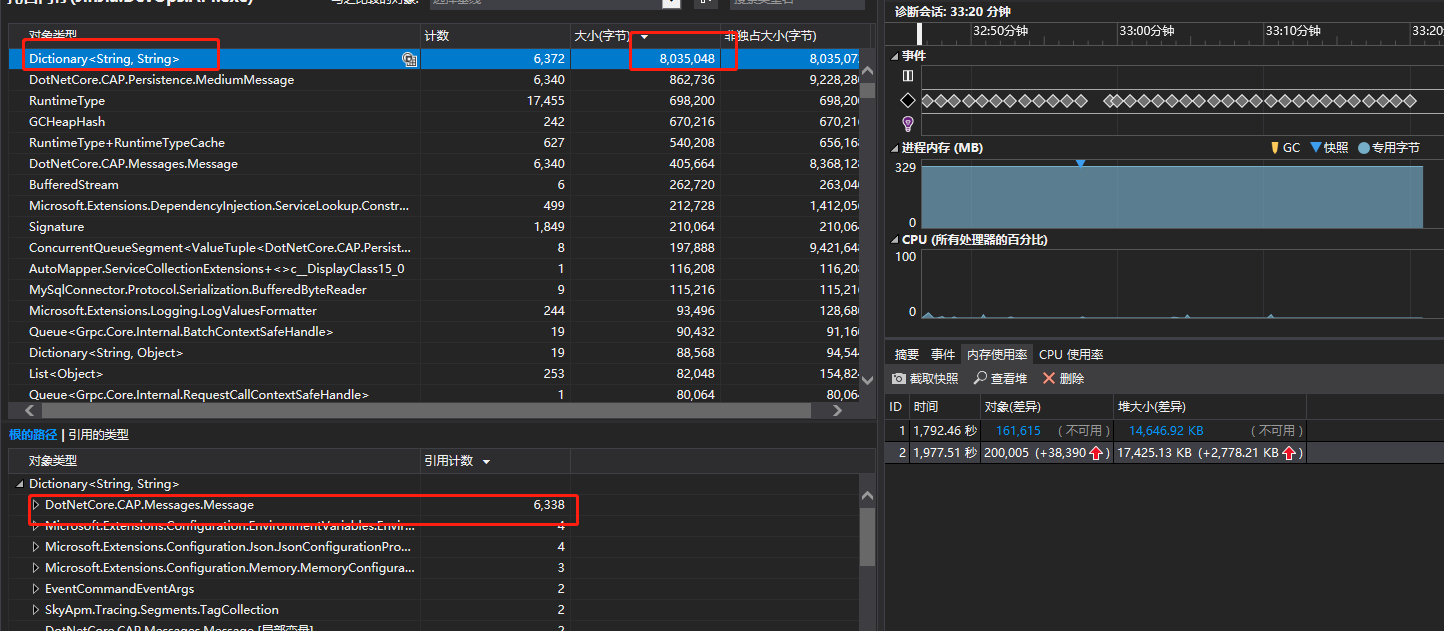Collapse the CPU percentage graph section
1444x631 pixels.
pyautogui.click(x=895, y=240)
